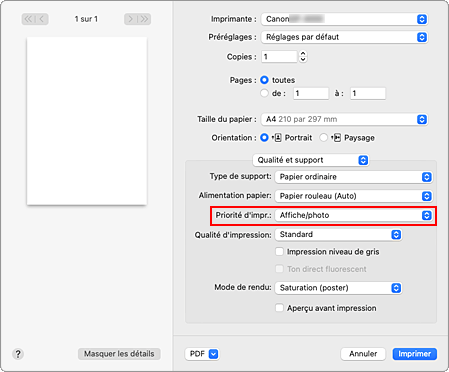Open Type de support Papier ordinaire dropdown
This screenshot has width=449, height=372.
(354, 177)
